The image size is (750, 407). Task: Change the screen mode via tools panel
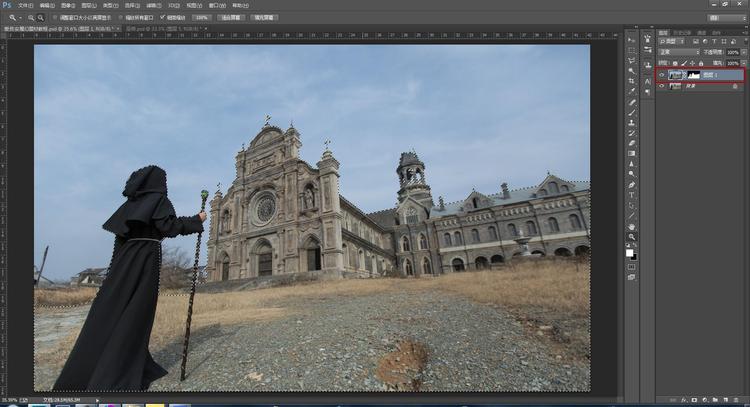pyautogui.click(x=631, y=277)
